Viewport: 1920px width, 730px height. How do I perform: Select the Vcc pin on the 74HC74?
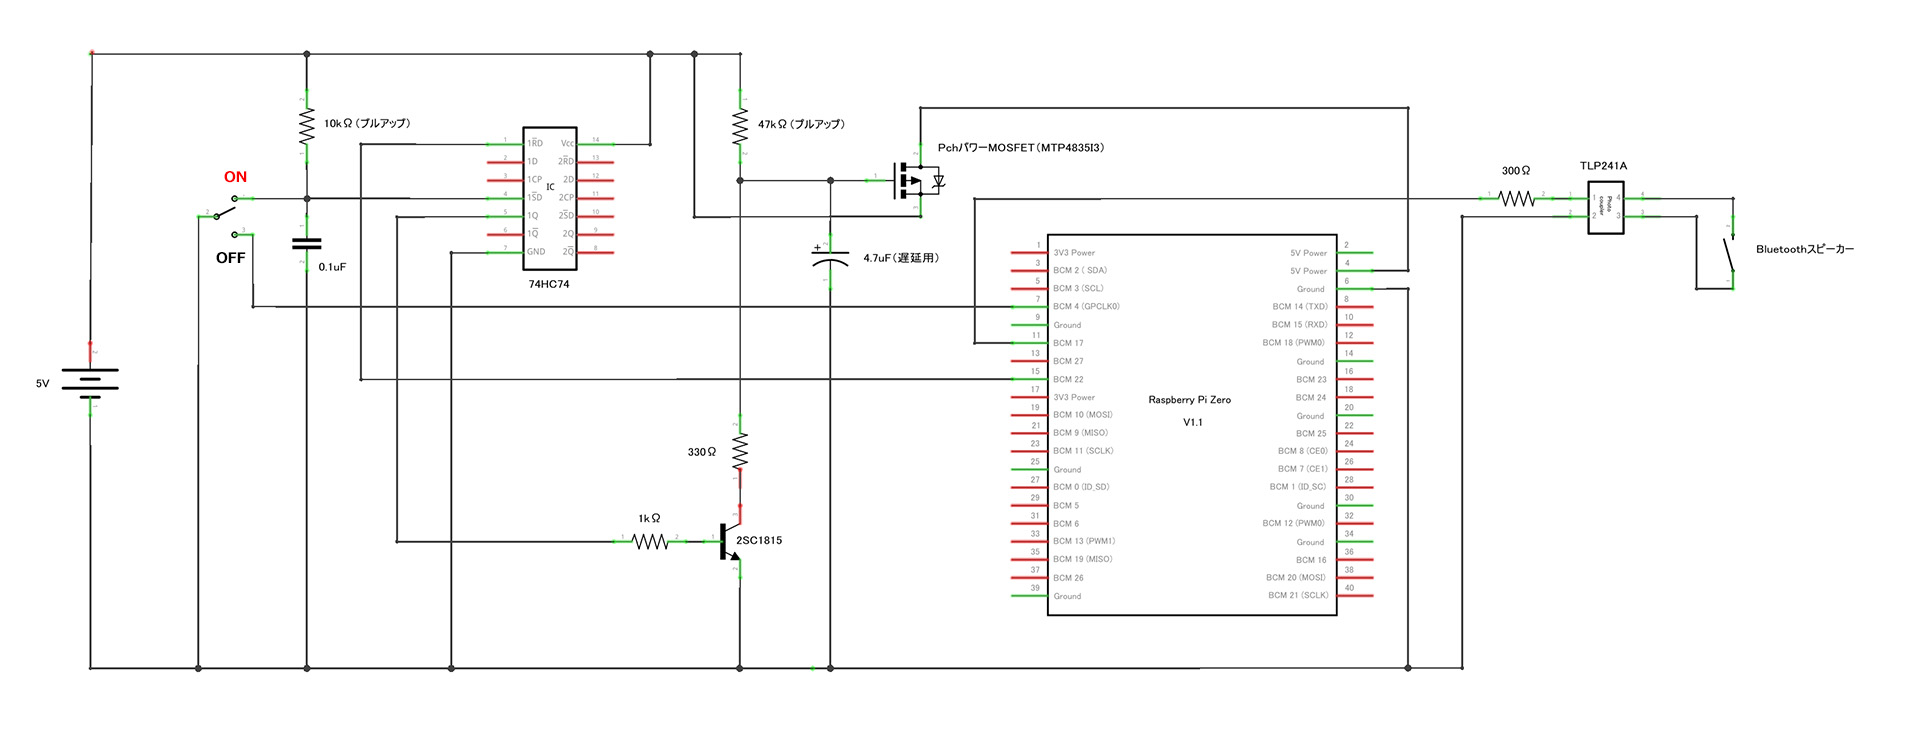(x=568, y=144)
